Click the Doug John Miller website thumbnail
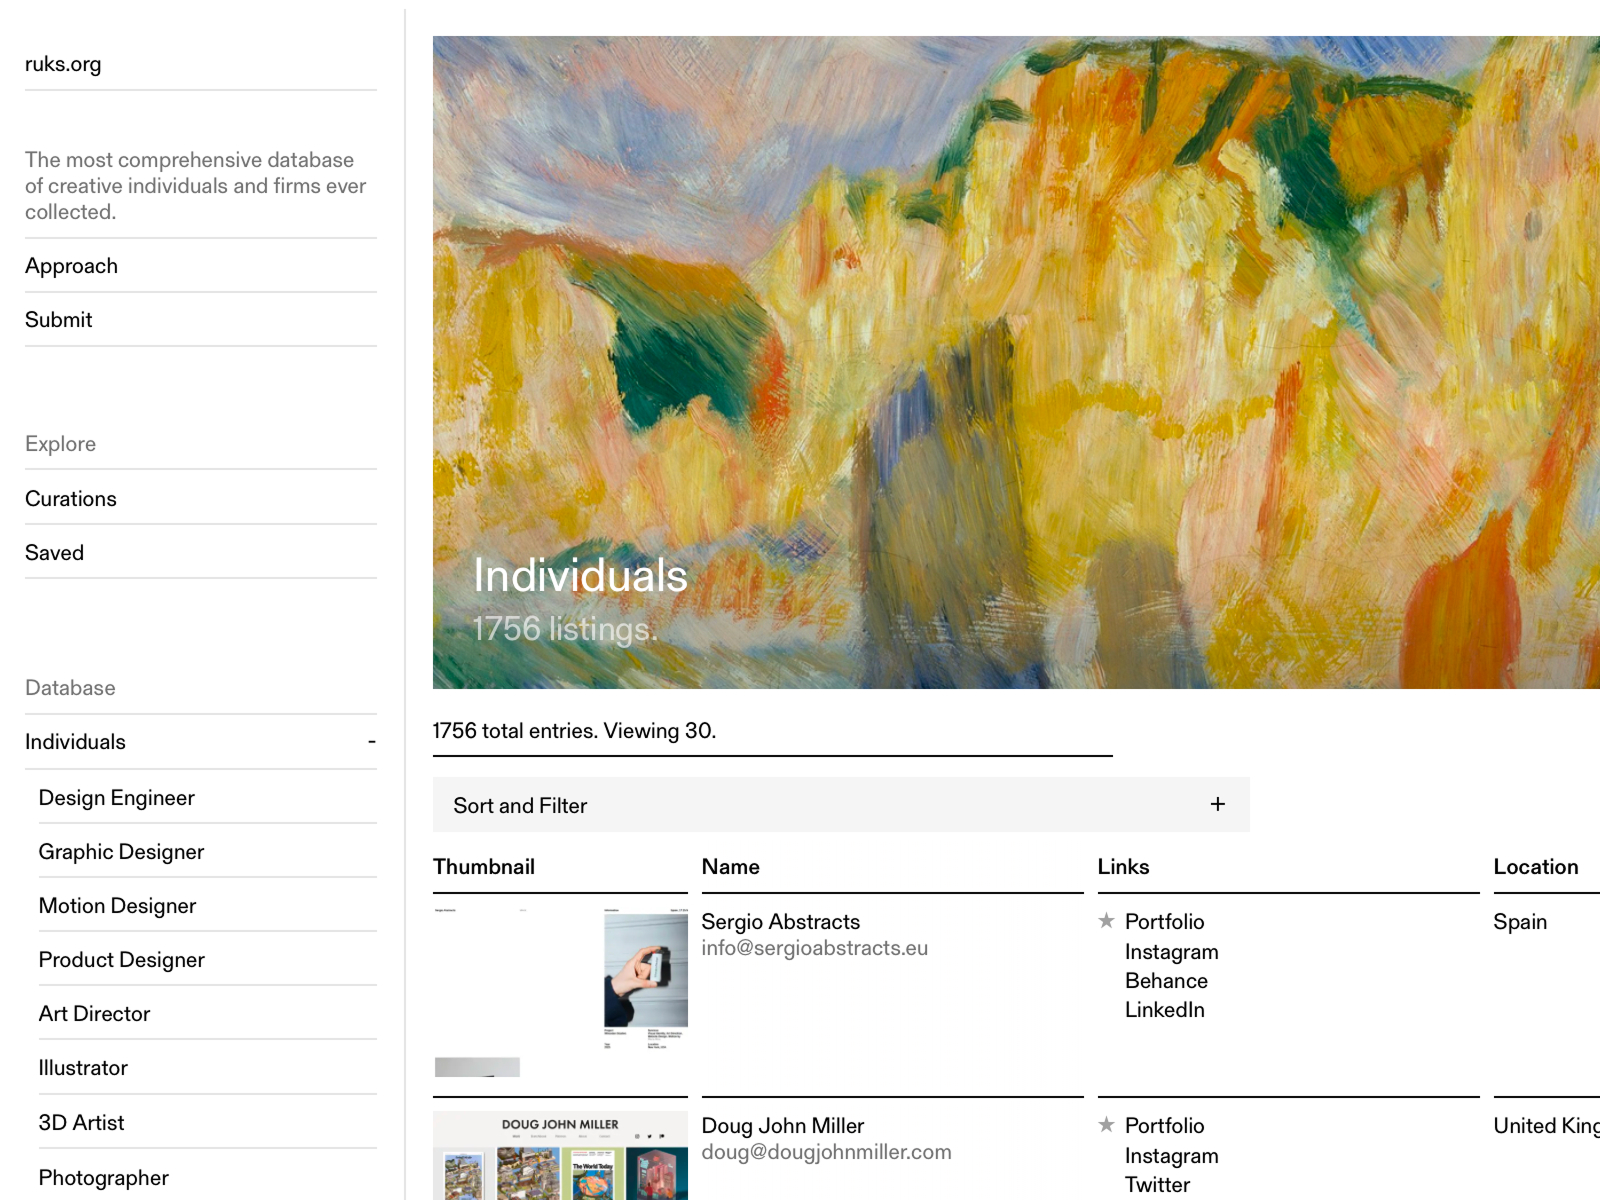This screenshot has width=1600, height=1200. click(560, 1157)
